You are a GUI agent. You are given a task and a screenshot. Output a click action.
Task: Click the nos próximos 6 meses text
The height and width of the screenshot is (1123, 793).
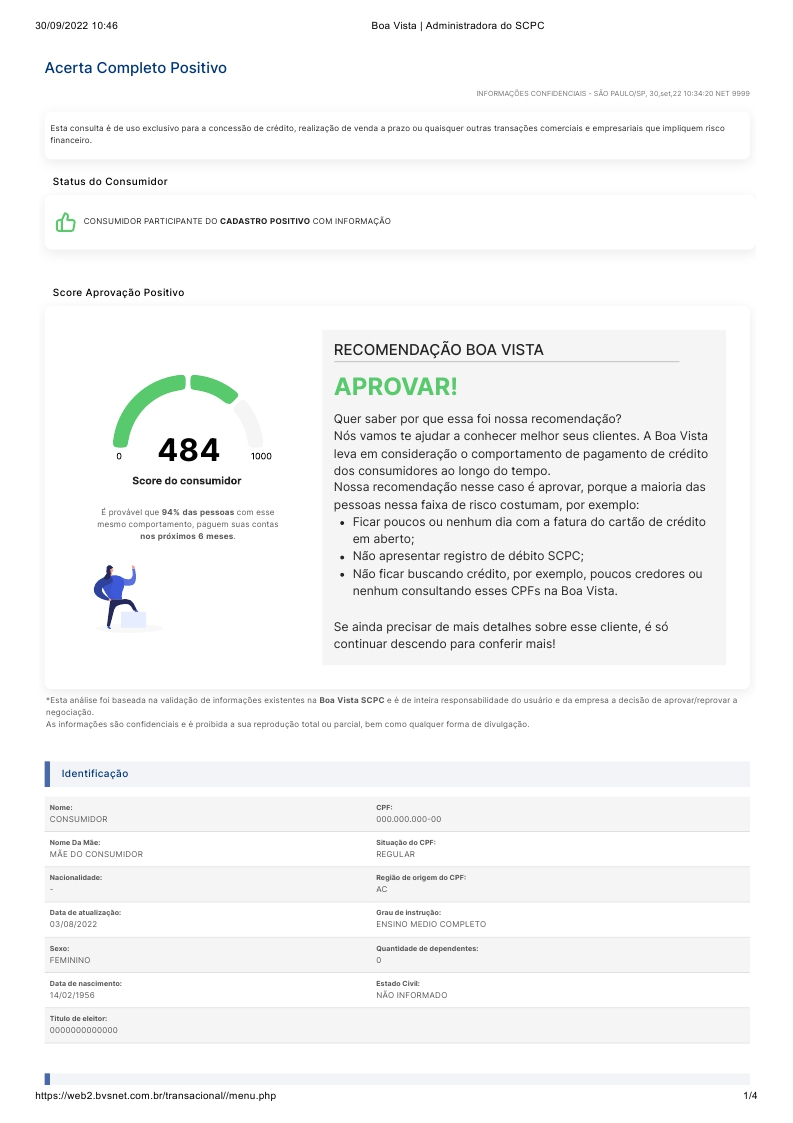click(x=186, y=536)
